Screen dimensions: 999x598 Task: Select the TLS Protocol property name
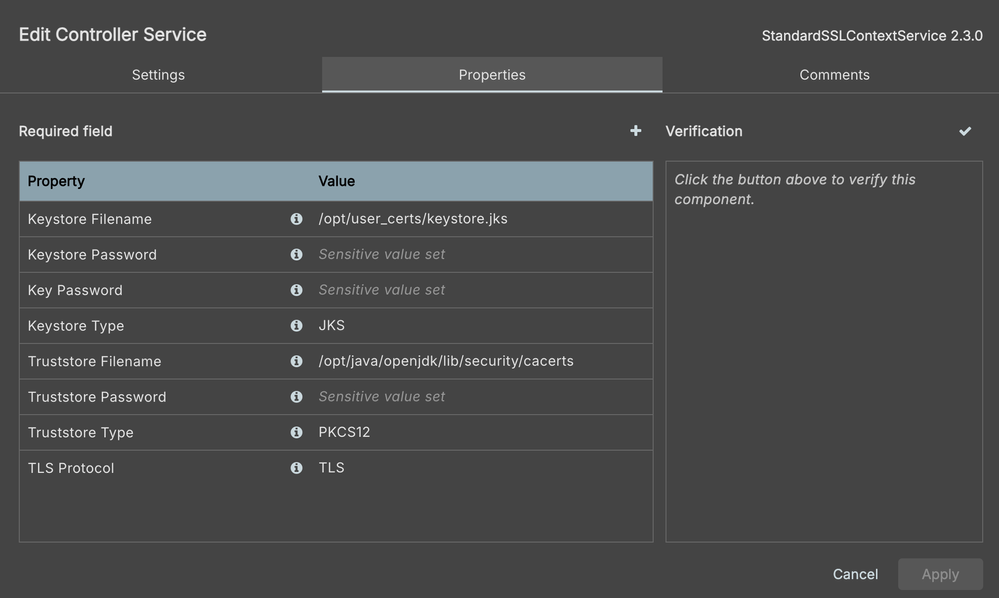(x=71, y=469)
